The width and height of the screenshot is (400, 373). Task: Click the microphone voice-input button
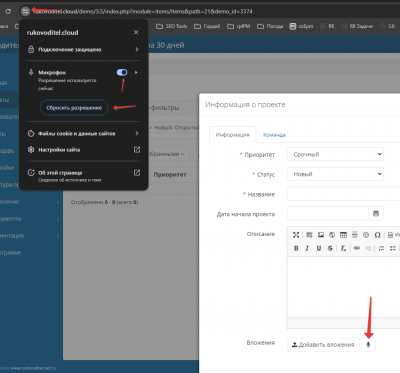click(x=368, y=345)
